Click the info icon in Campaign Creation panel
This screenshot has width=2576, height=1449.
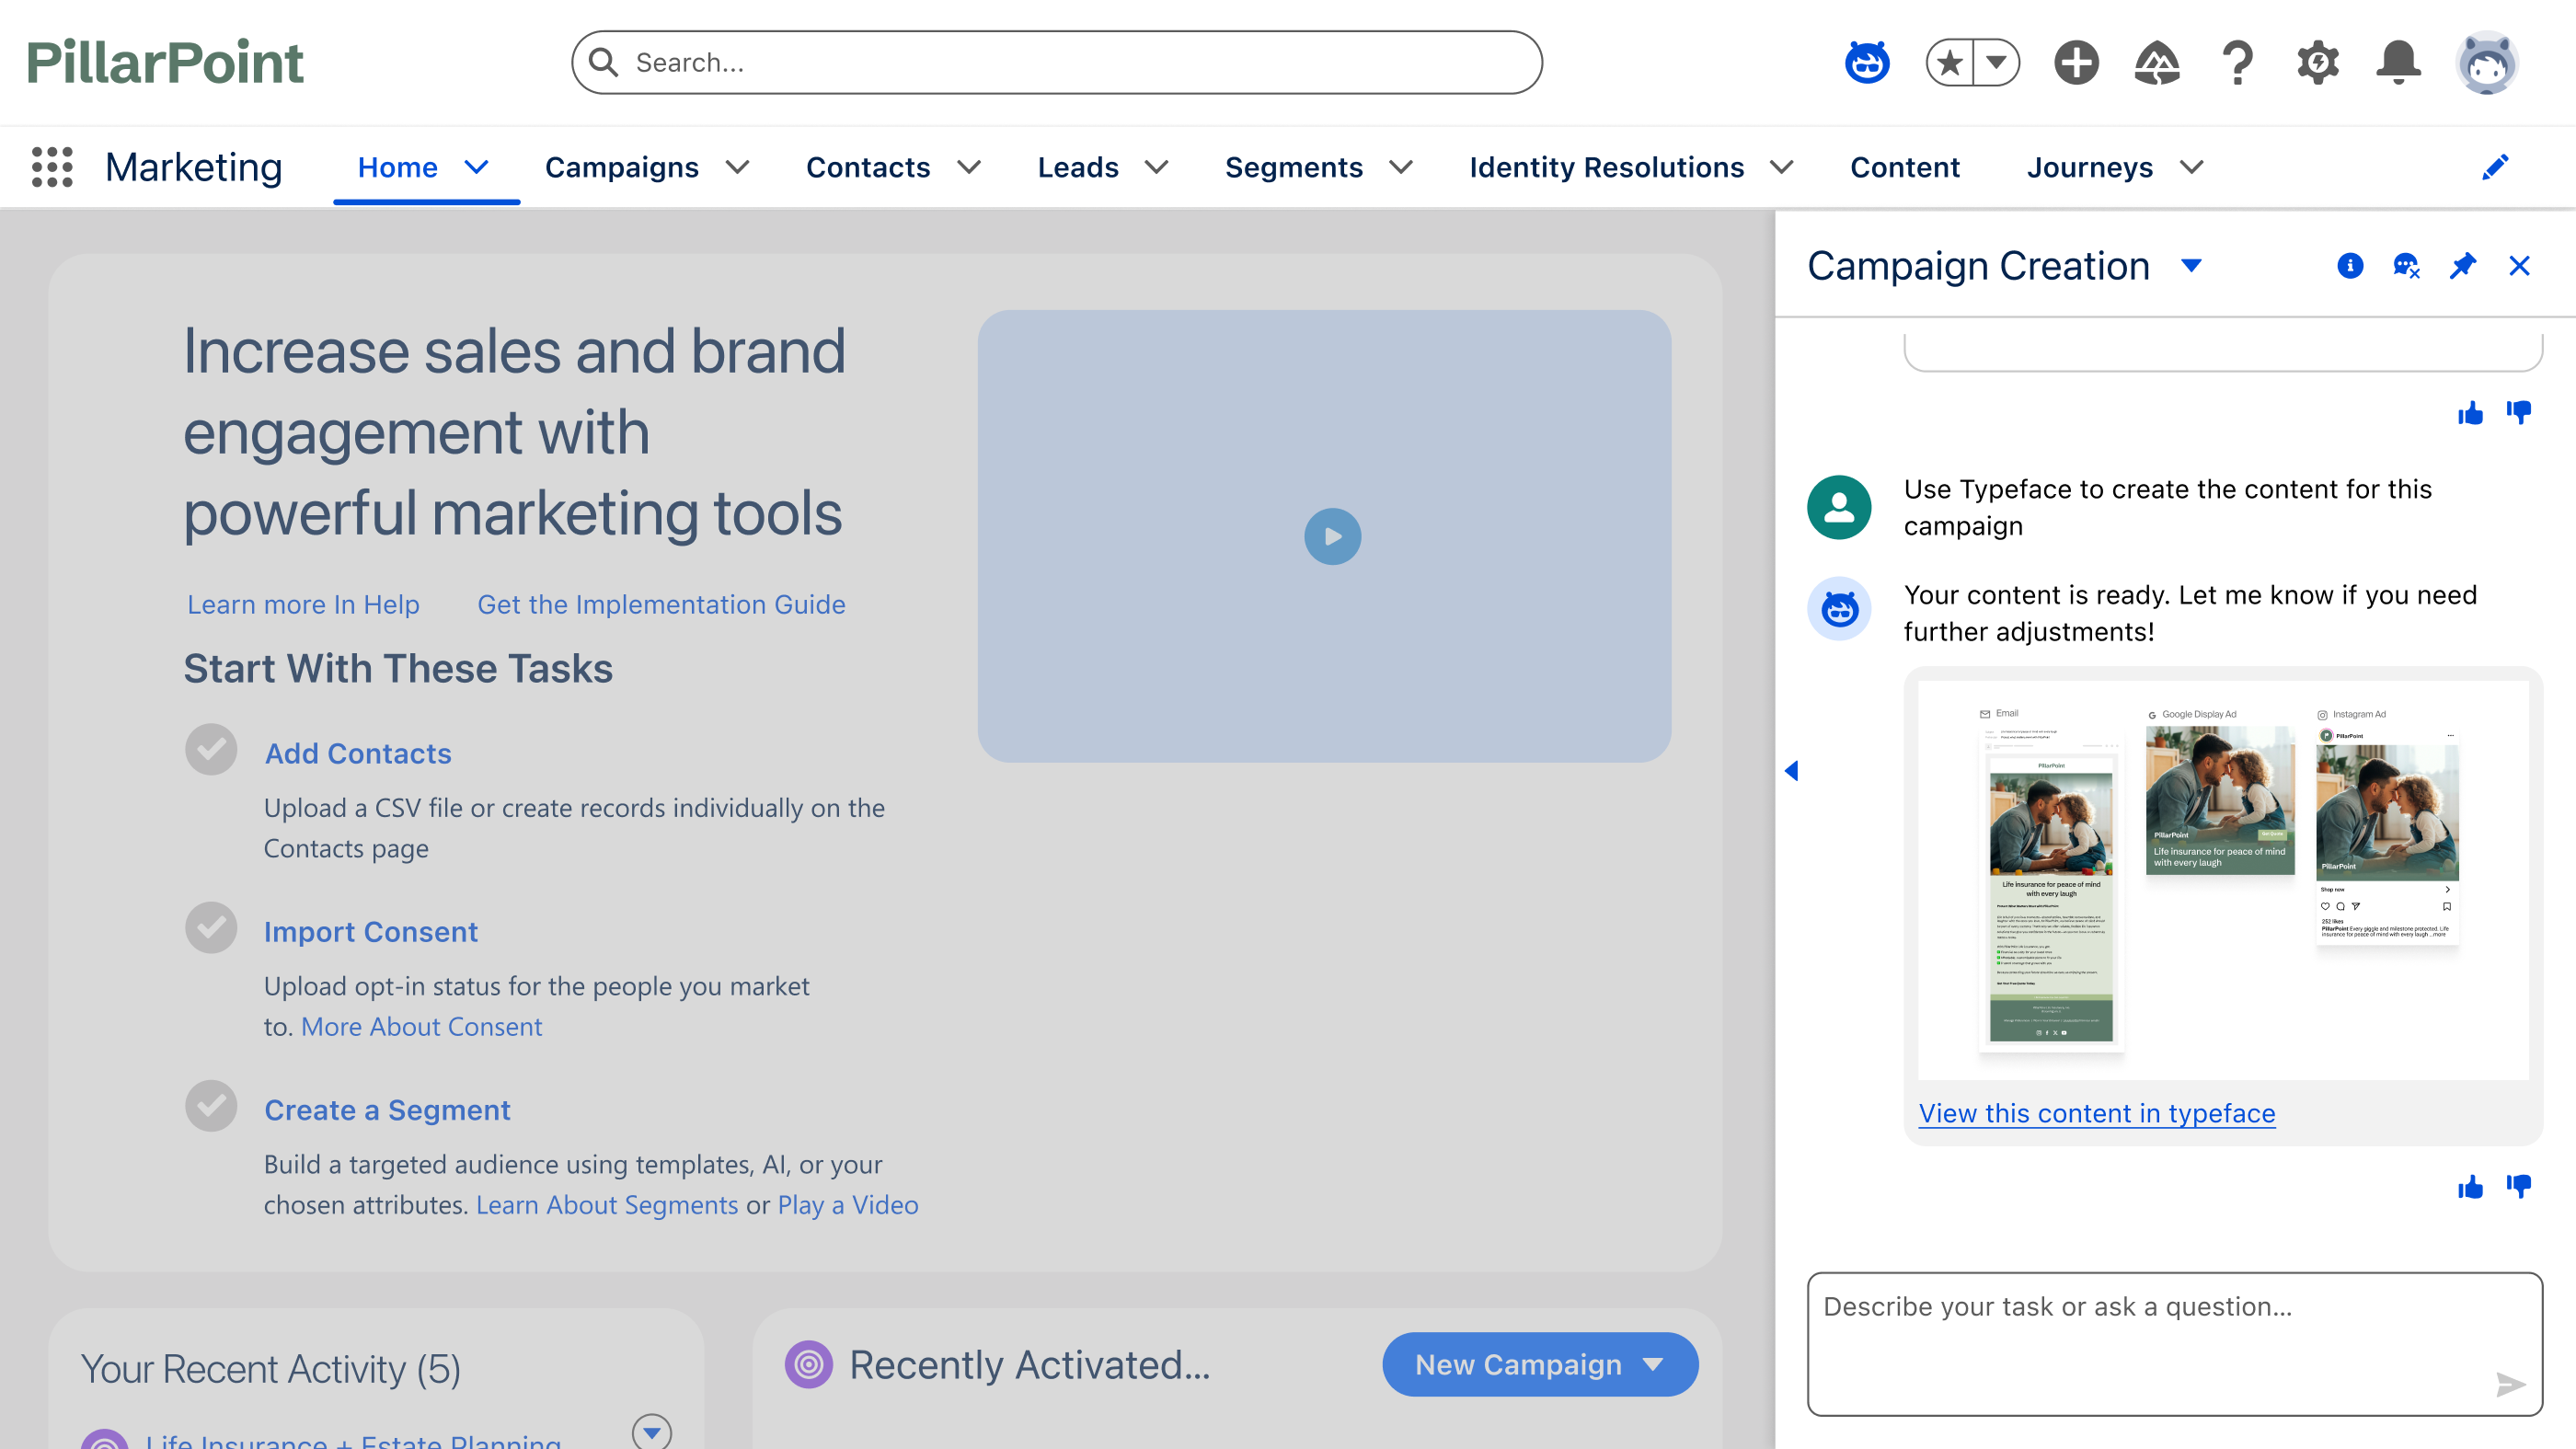tap(2350, 266)
